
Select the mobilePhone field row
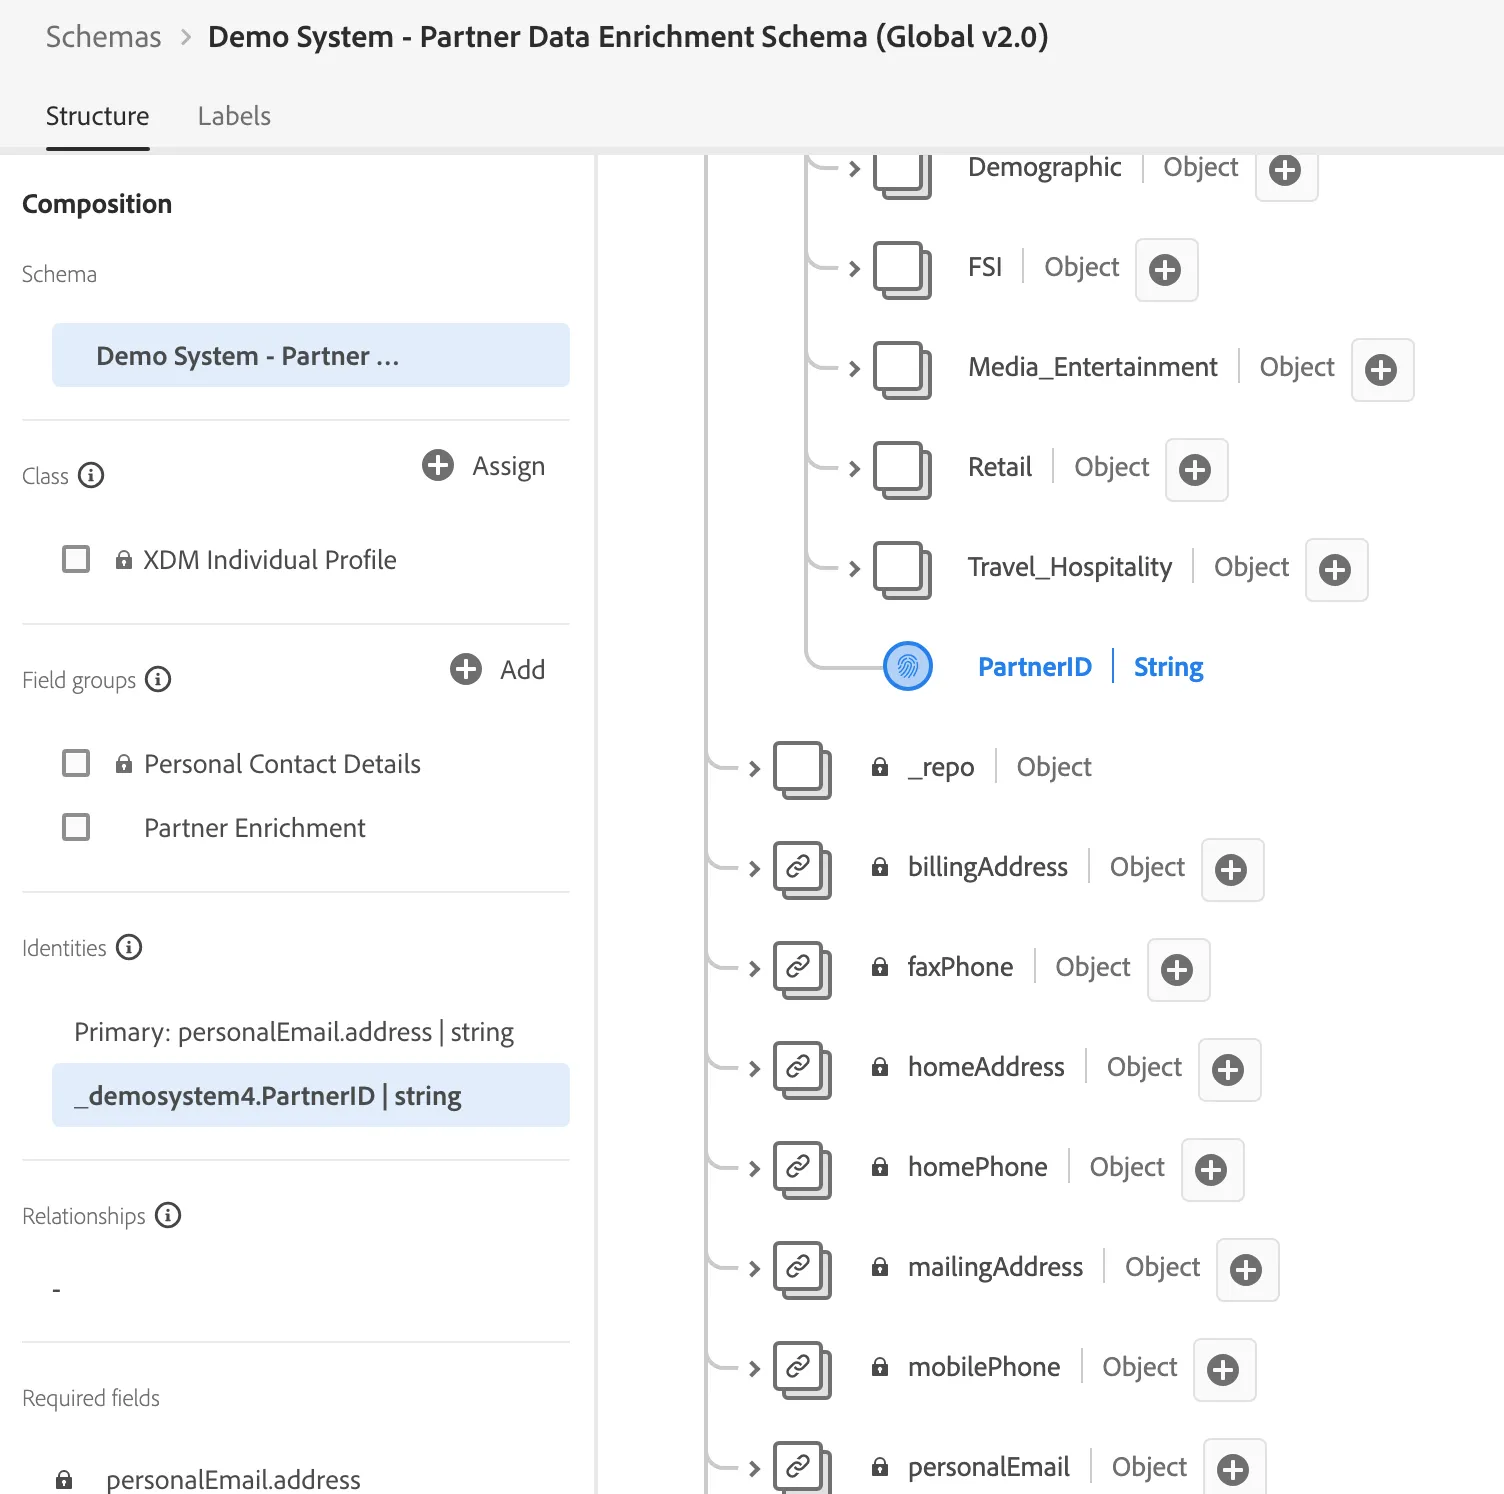coord(1042,1367)
